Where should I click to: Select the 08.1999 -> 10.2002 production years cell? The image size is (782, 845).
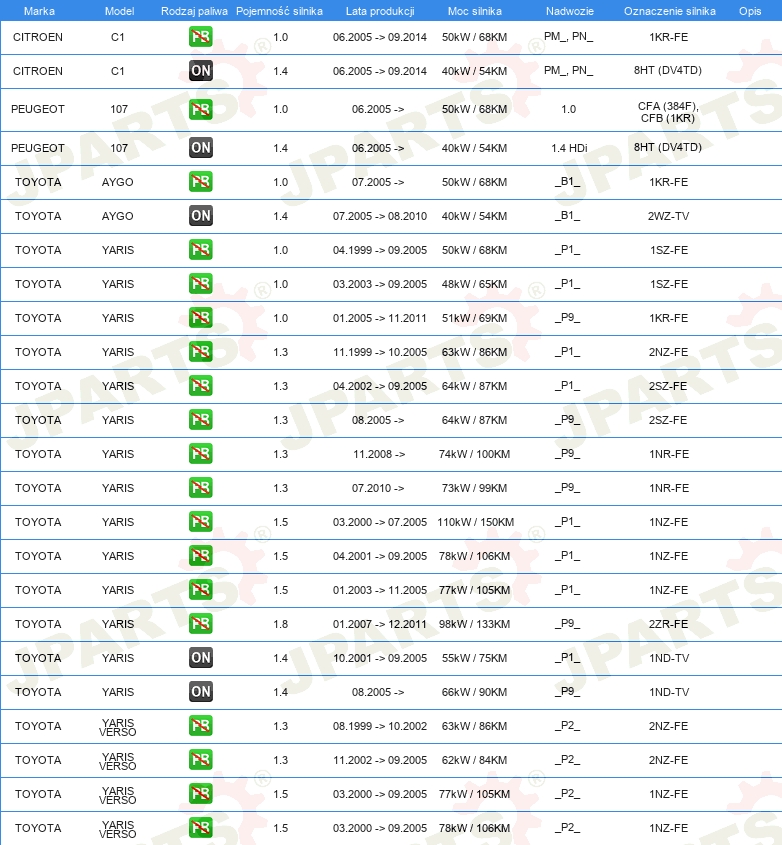(x=380, y=725)
